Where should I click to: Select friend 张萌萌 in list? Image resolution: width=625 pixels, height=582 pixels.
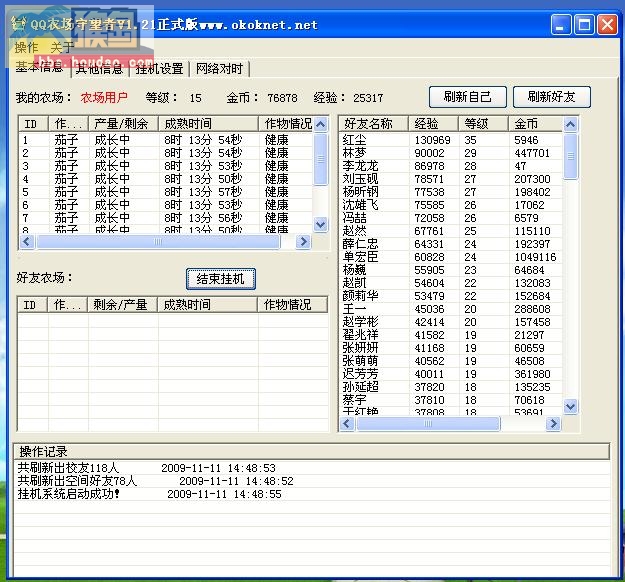pos(451,361)
